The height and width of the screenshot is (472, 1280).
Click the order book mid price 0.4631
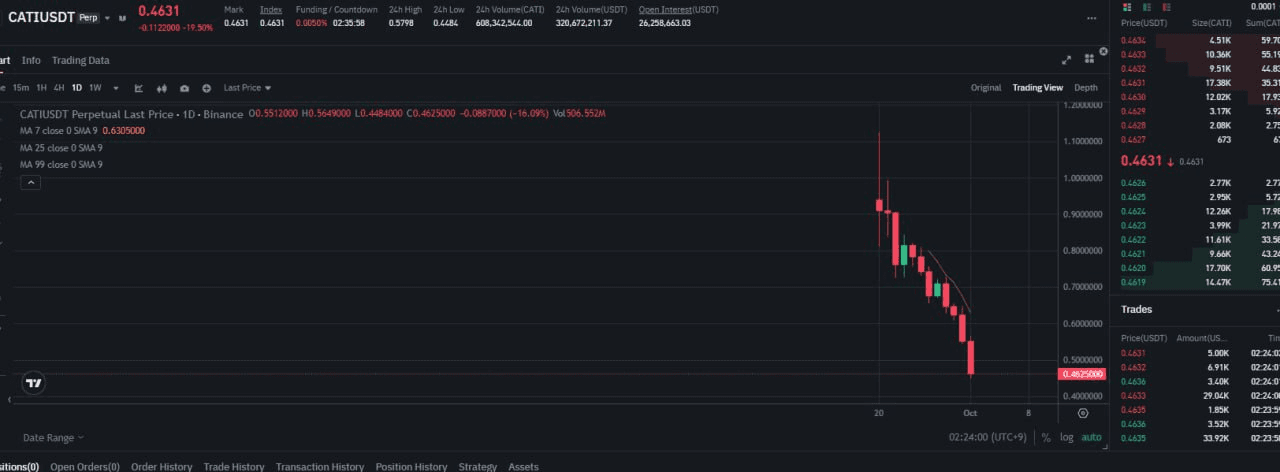click(1141, 160)
